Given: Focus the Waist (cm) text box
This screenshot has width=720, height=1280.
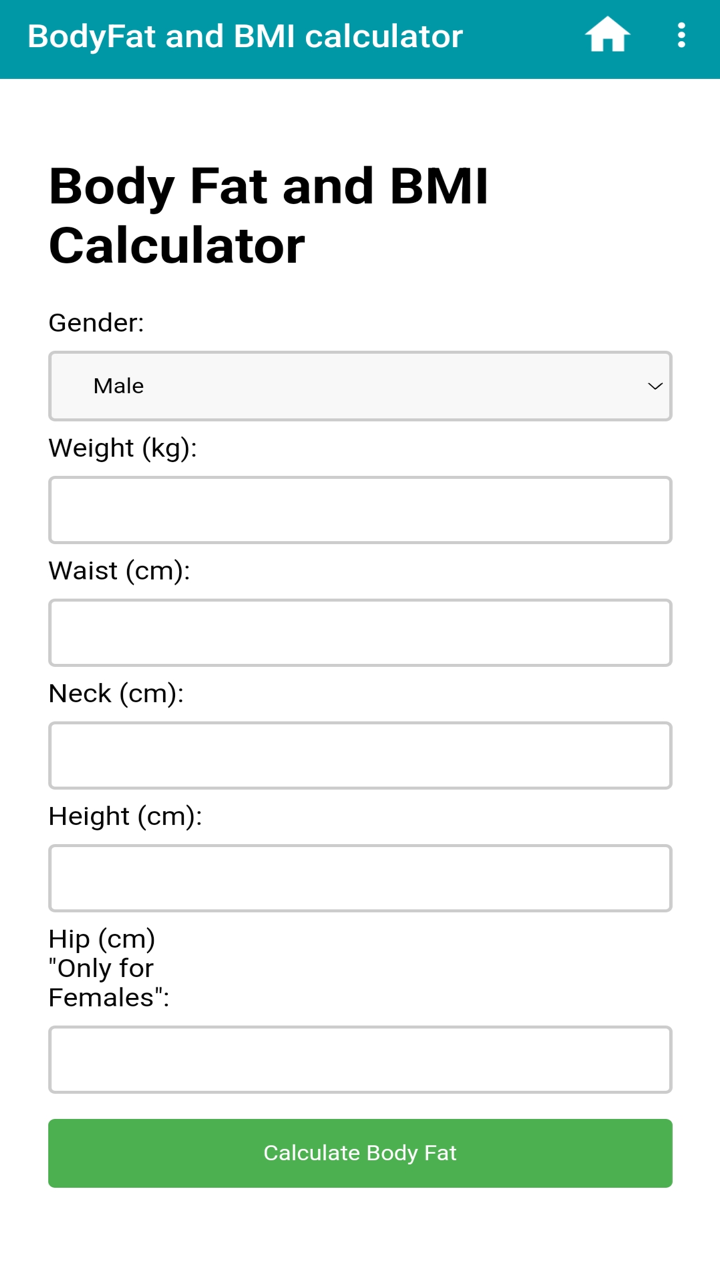Looking at the screenshot, I should [x=360, y=632].
